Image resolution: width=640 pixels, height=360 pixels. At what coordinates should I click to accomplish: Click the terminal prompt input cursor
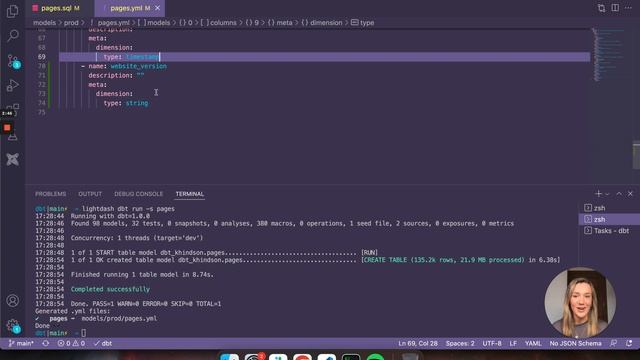(84, 333)
